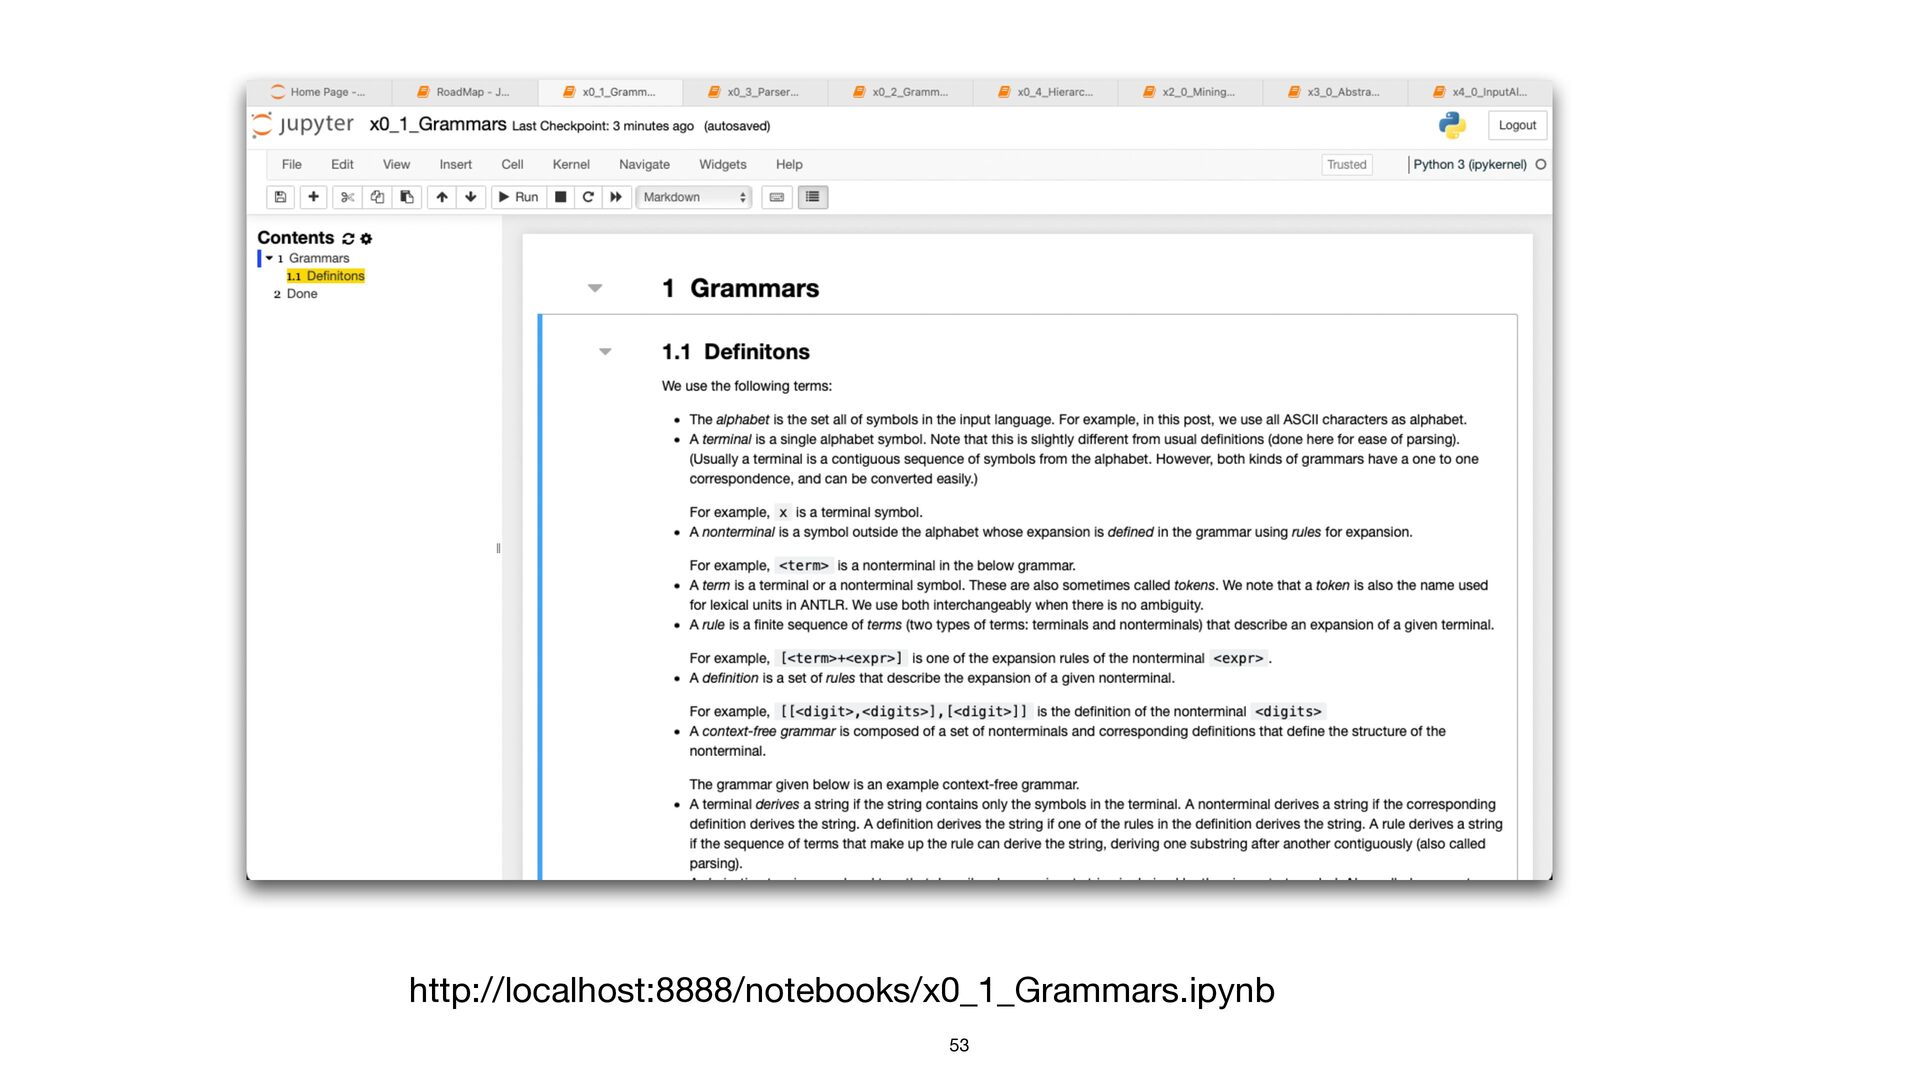This screenshot has width=1920, height=1080.
Task: Move selected cell up with arrow icon
Action: pyautogui.click(x=442, y=197)
